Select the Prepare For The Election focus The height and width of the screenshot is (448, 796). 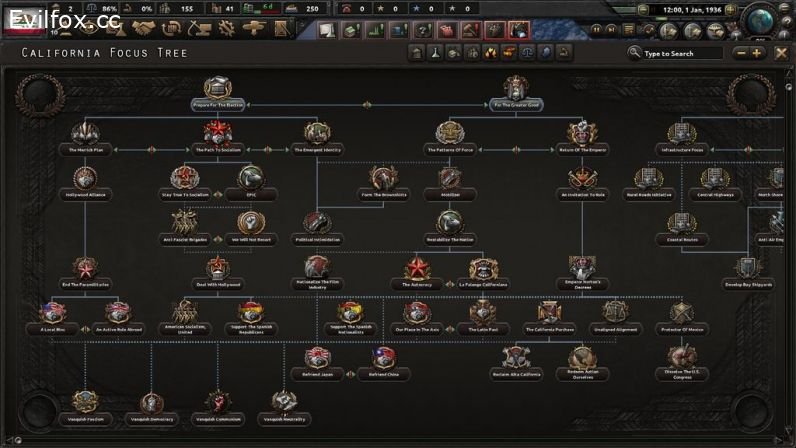point(218,90)
